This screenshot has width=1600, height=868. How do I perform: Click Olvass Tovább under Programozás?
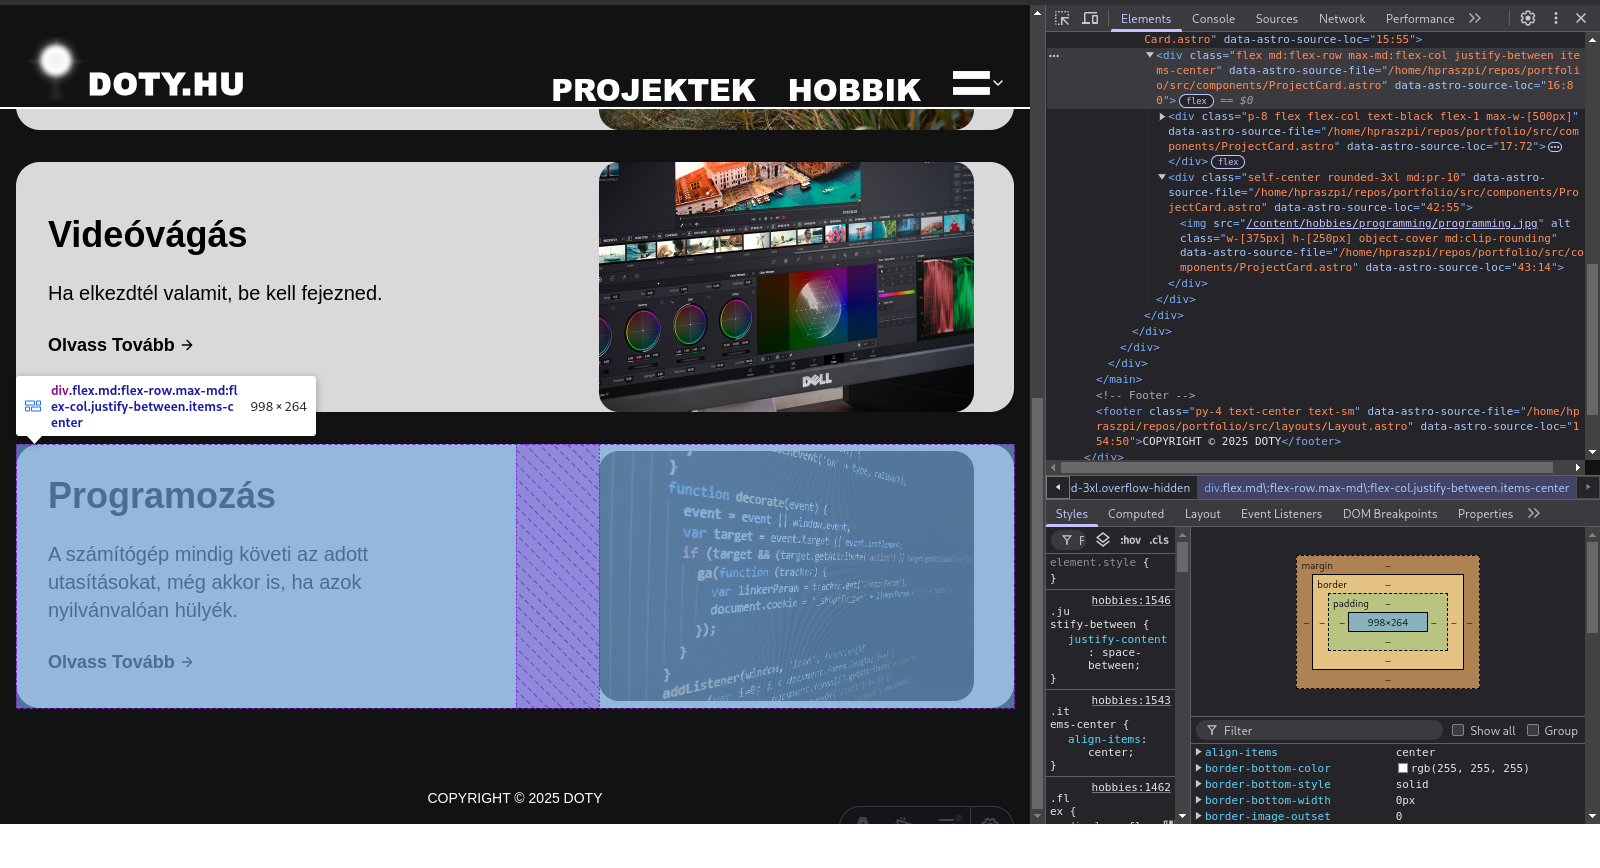coord(120,662)
